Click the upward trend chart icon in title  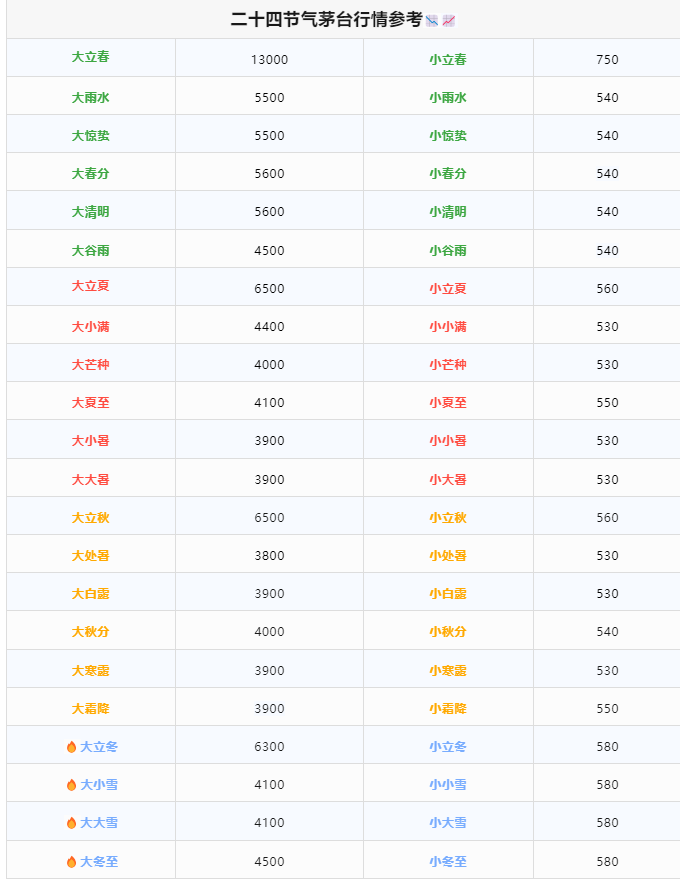[448, 21]
